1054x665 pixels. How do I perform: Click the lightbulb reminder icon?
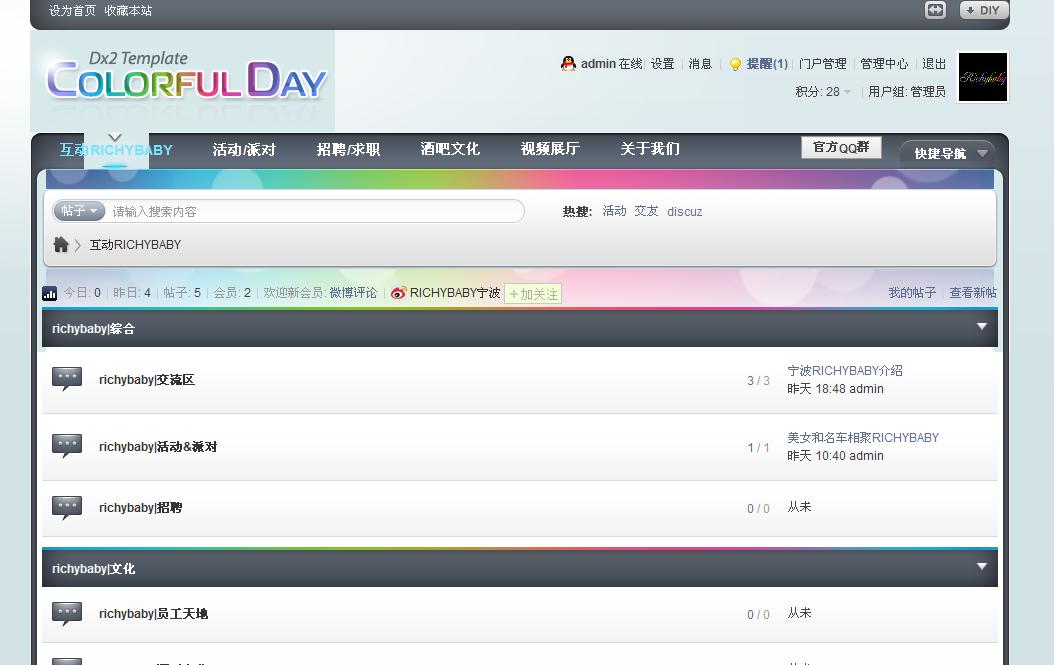[x=735, y=64]
